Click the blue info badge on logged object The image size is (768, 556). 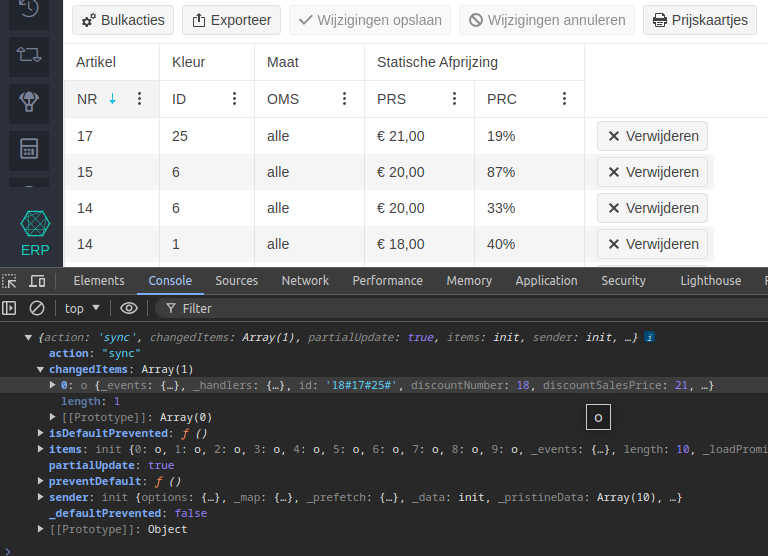coord(649,337)
